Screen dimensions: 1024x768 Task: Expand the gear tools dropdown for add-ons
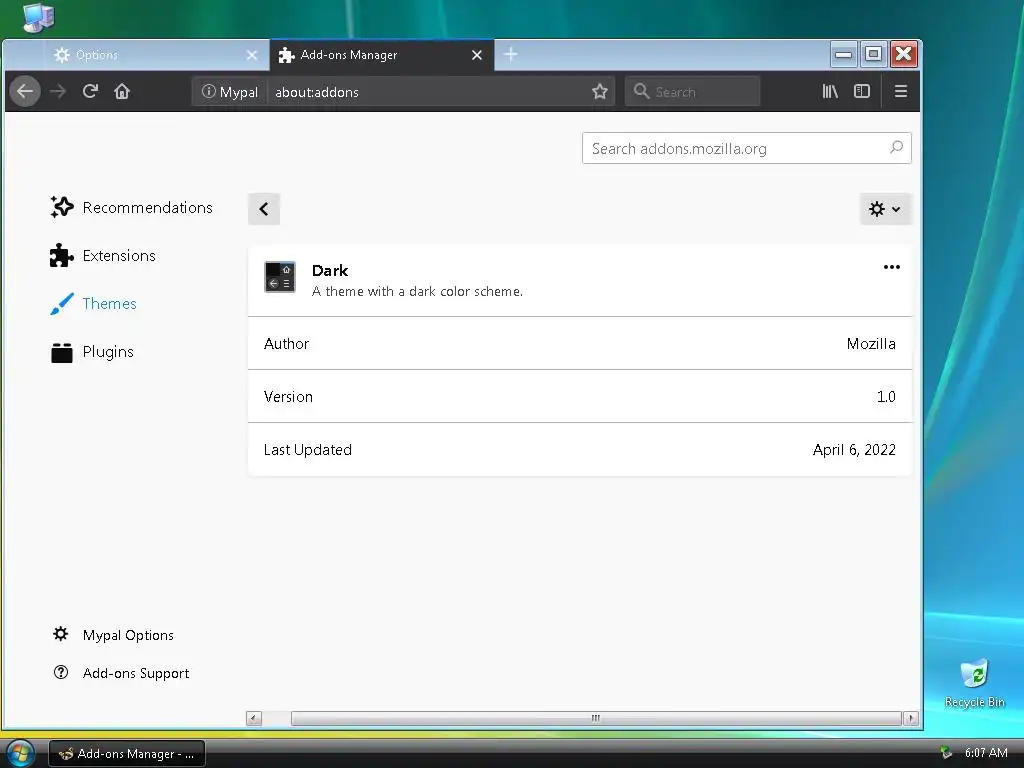885,209
